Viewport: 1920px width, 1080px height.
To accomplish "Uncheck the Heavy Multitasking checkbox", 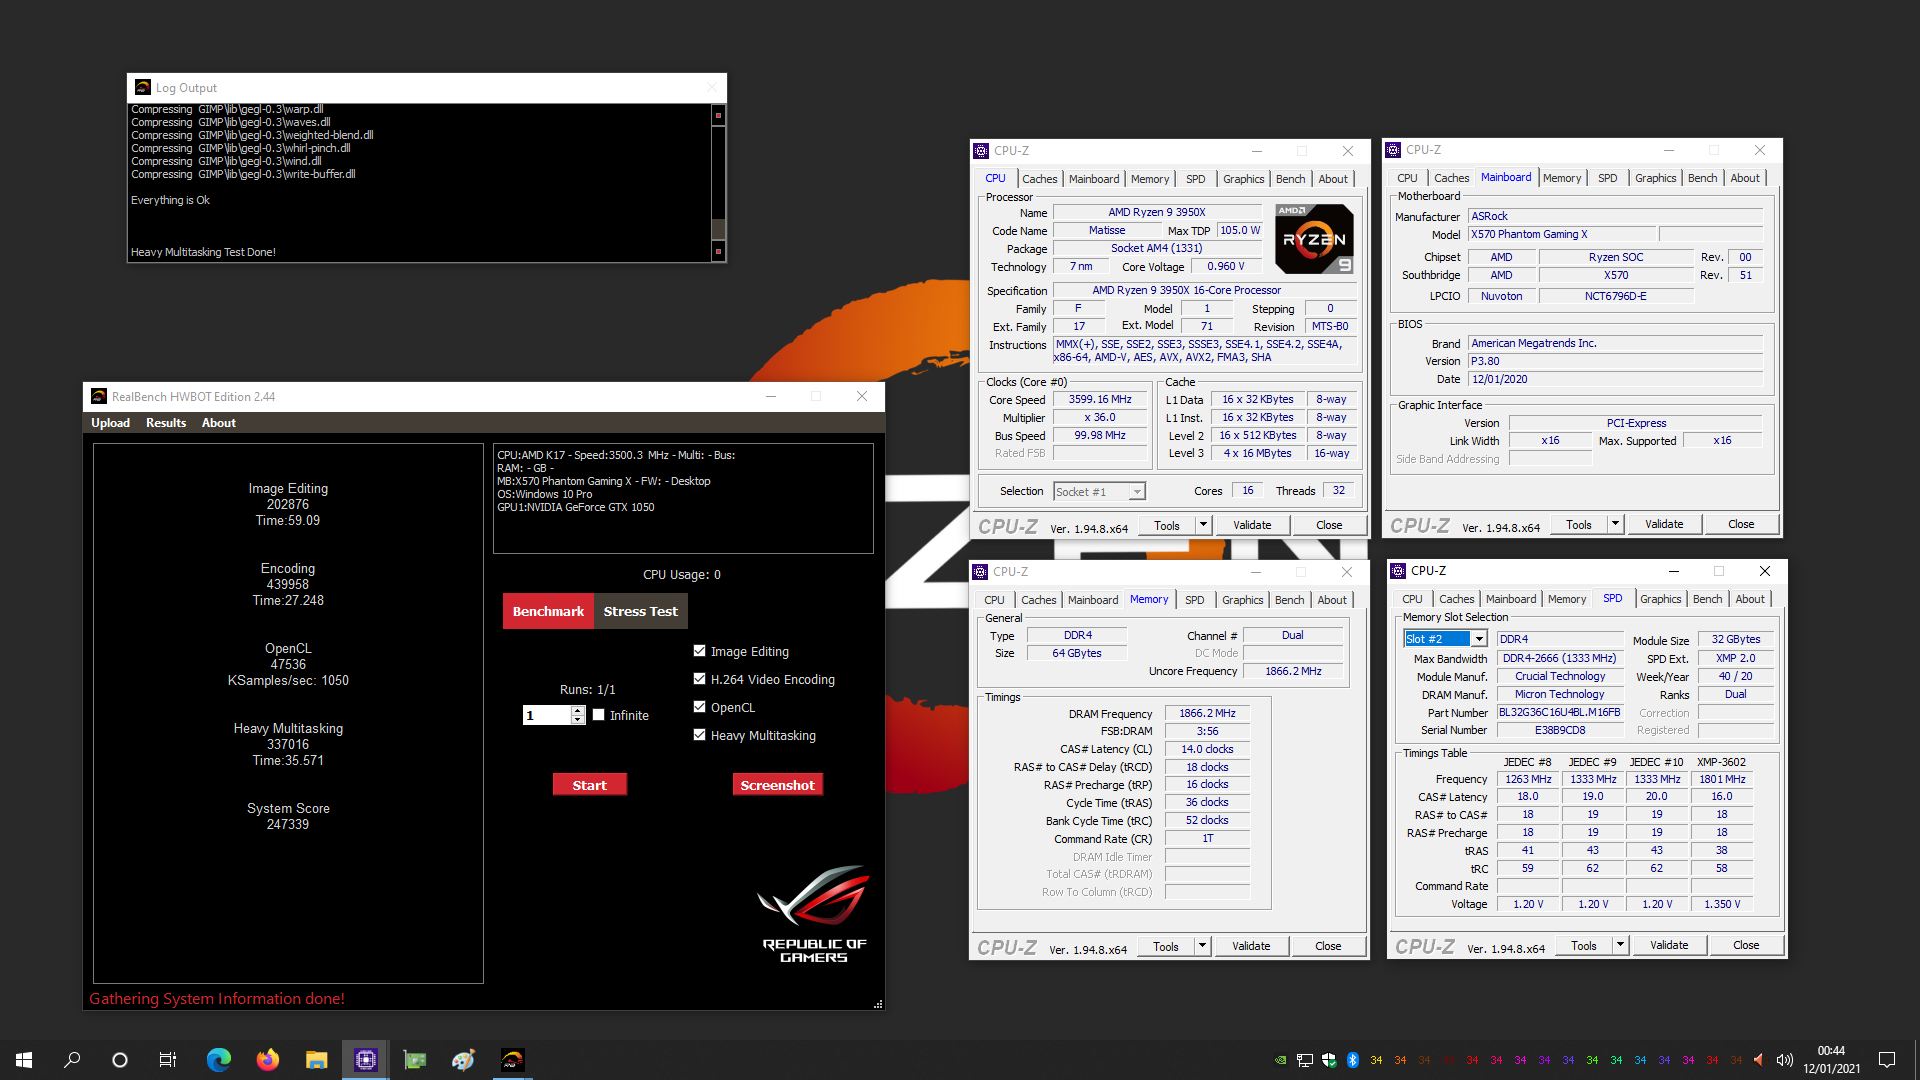I will pos(700,735).
